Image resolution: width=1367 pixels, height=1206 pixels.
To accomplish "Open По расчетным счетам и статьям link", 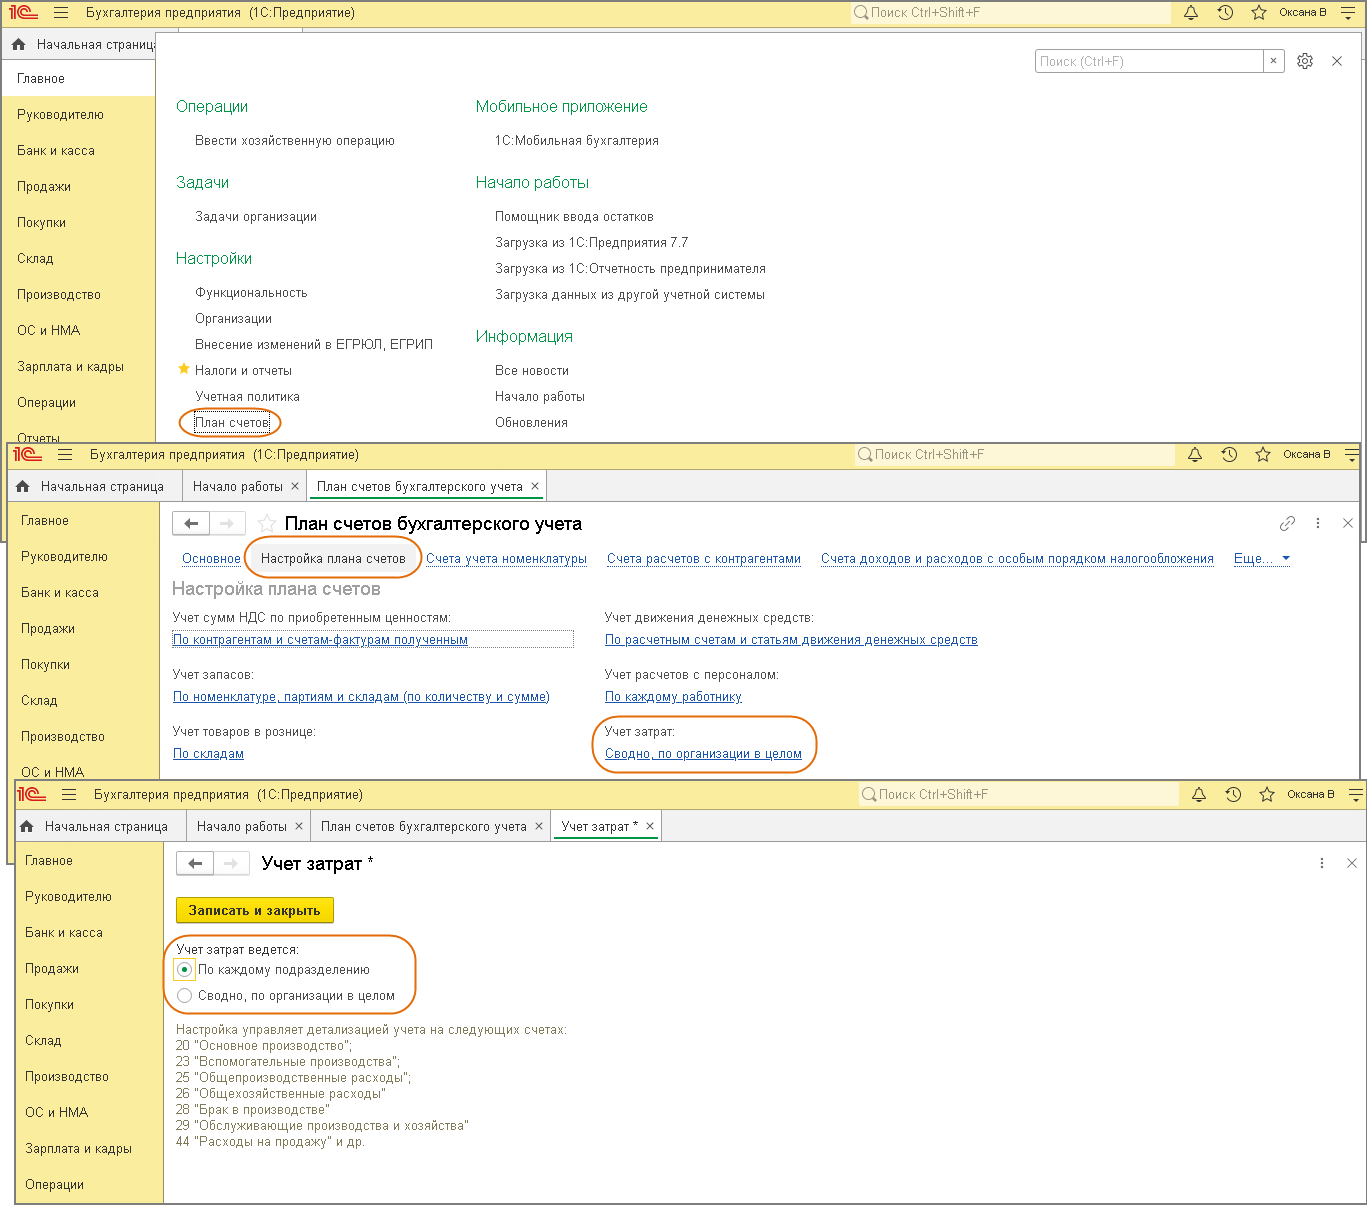I will click(791, 640).
